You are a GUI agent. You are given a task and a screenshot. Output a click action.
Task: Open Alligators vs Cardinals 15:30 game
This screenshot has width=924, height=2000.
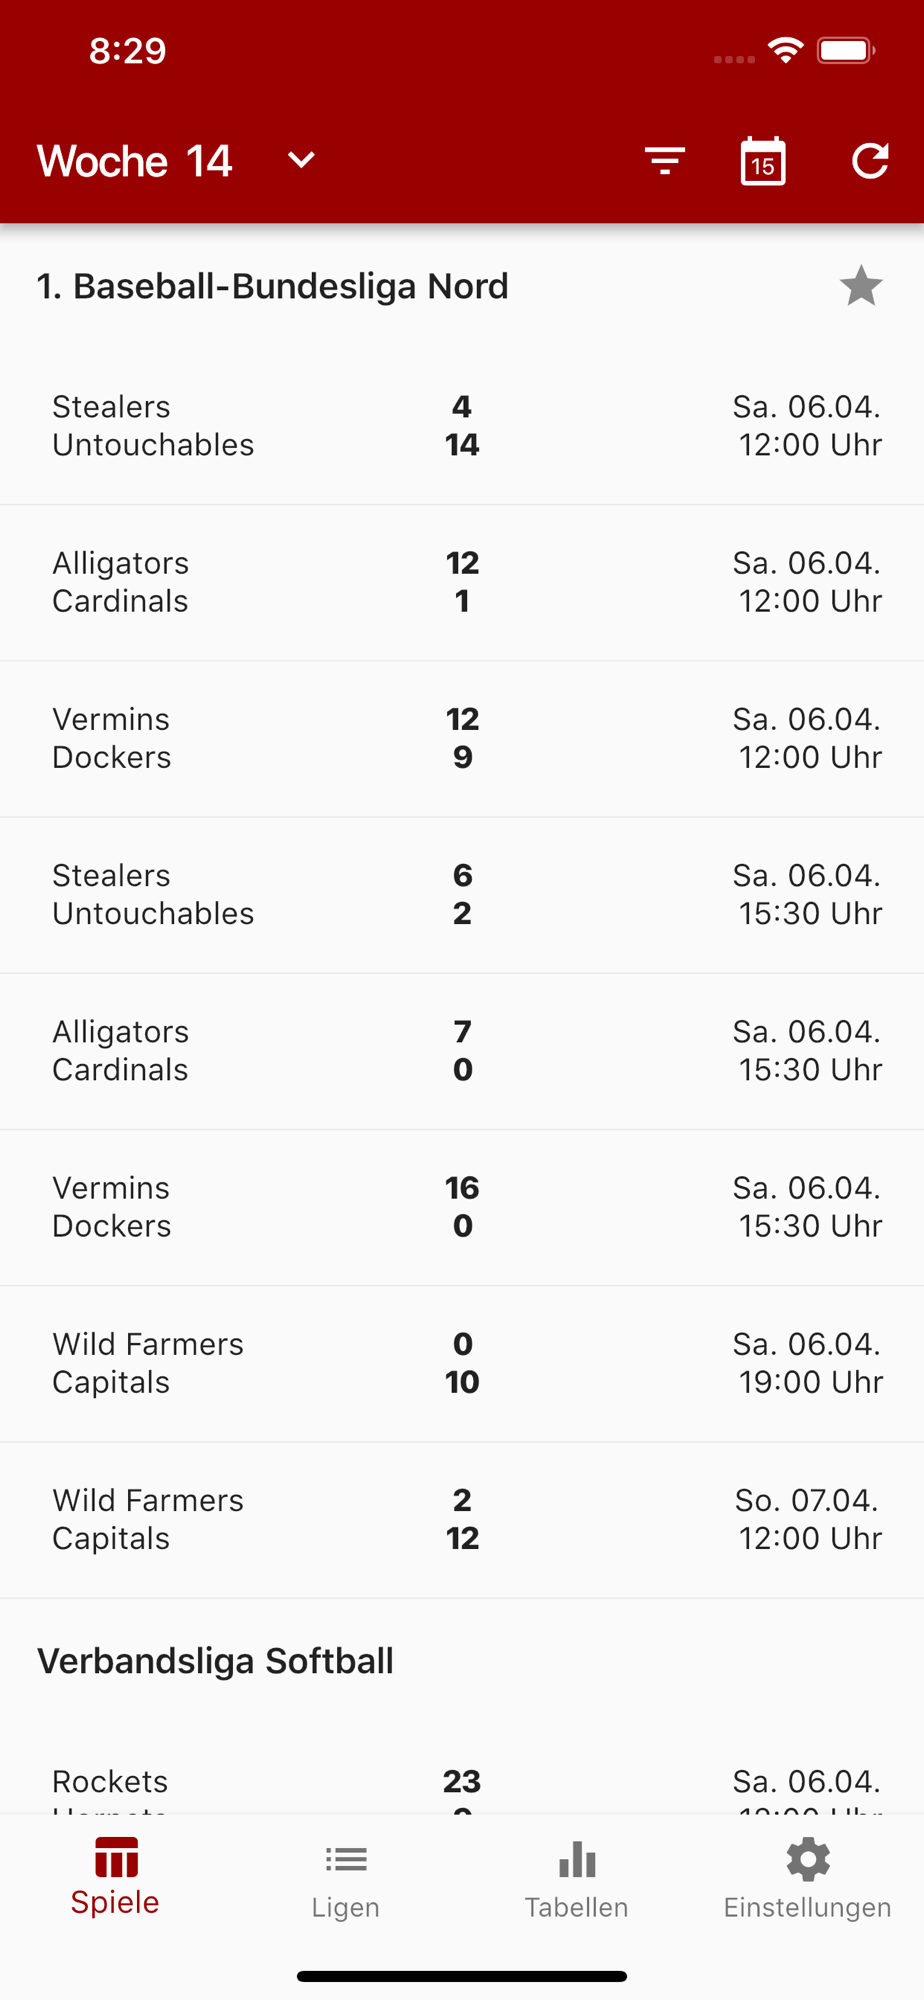click(462, 1051)
